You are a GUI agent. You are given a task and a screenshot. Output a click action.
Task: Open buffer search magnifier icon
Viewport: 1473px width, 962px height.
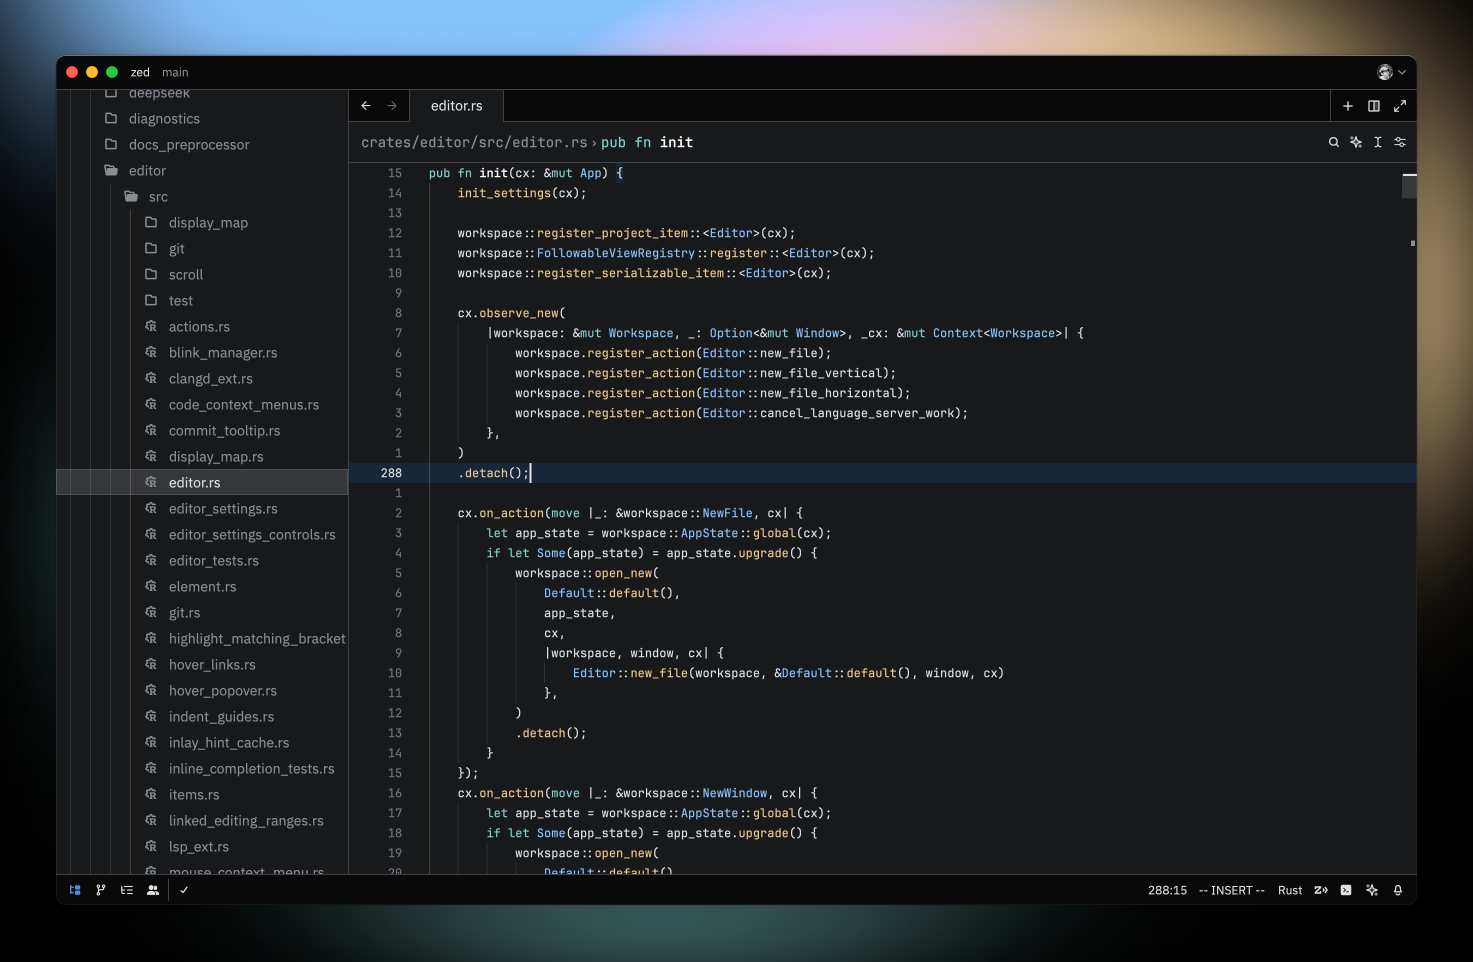[x=1334, y=142]
